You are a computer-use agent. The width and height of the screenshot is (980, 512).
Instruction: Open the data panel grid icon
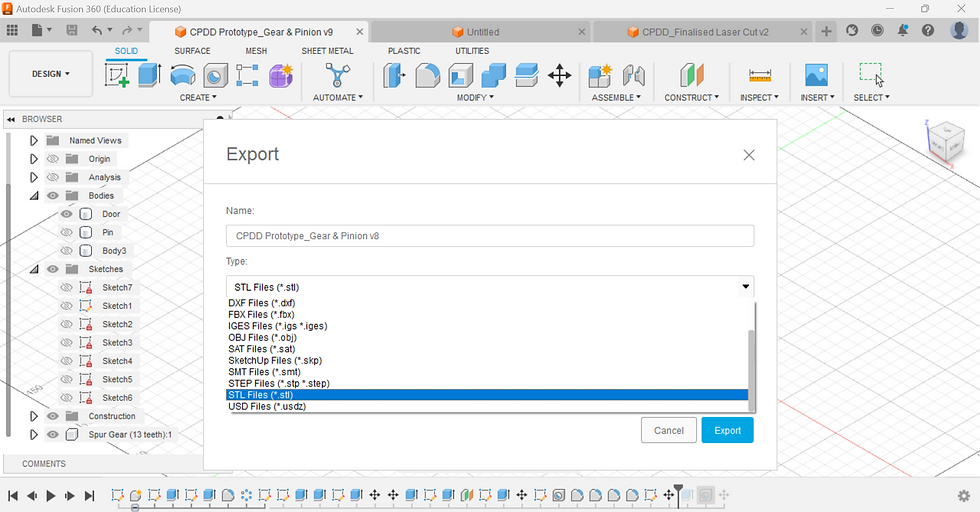[x=12, y=30]
